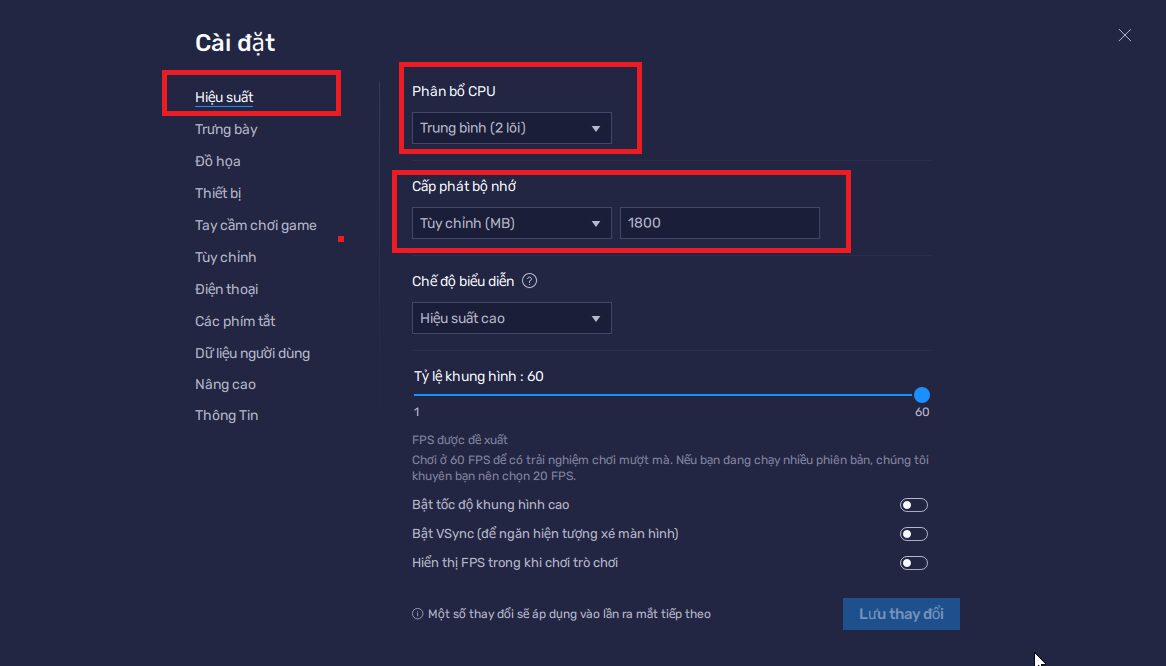The height and width of the screenshot is (666, 1166).
Task: Open the Chế độ biểu diễn dropdown
Action: click(x=511, y=318)
